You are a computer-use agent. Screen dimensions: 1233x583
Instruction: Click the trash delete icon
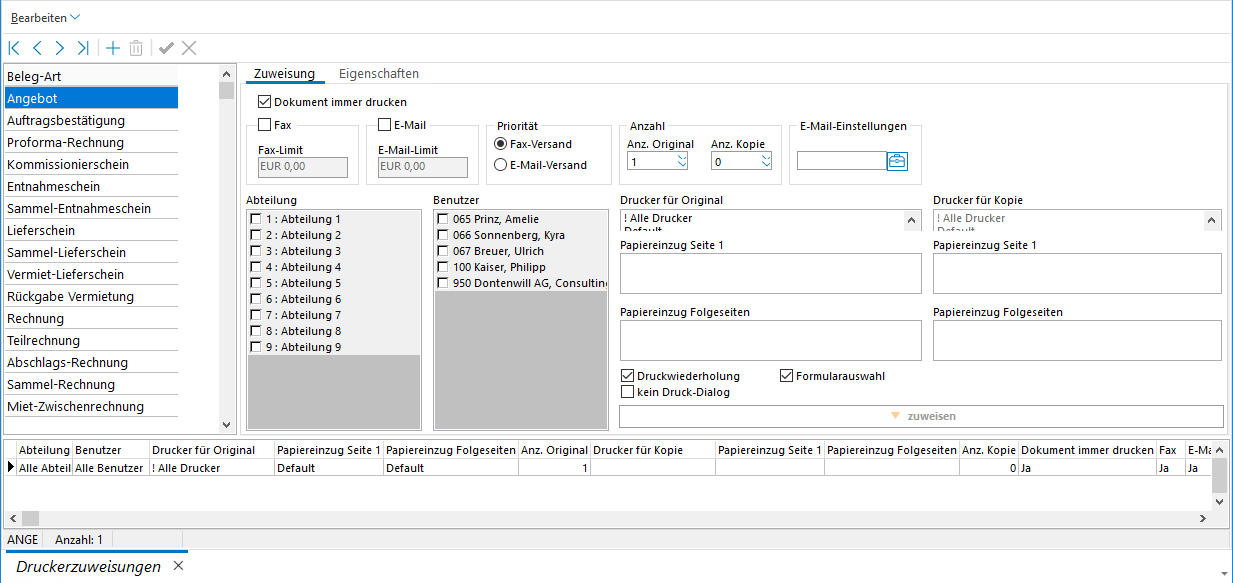(136, 48)
